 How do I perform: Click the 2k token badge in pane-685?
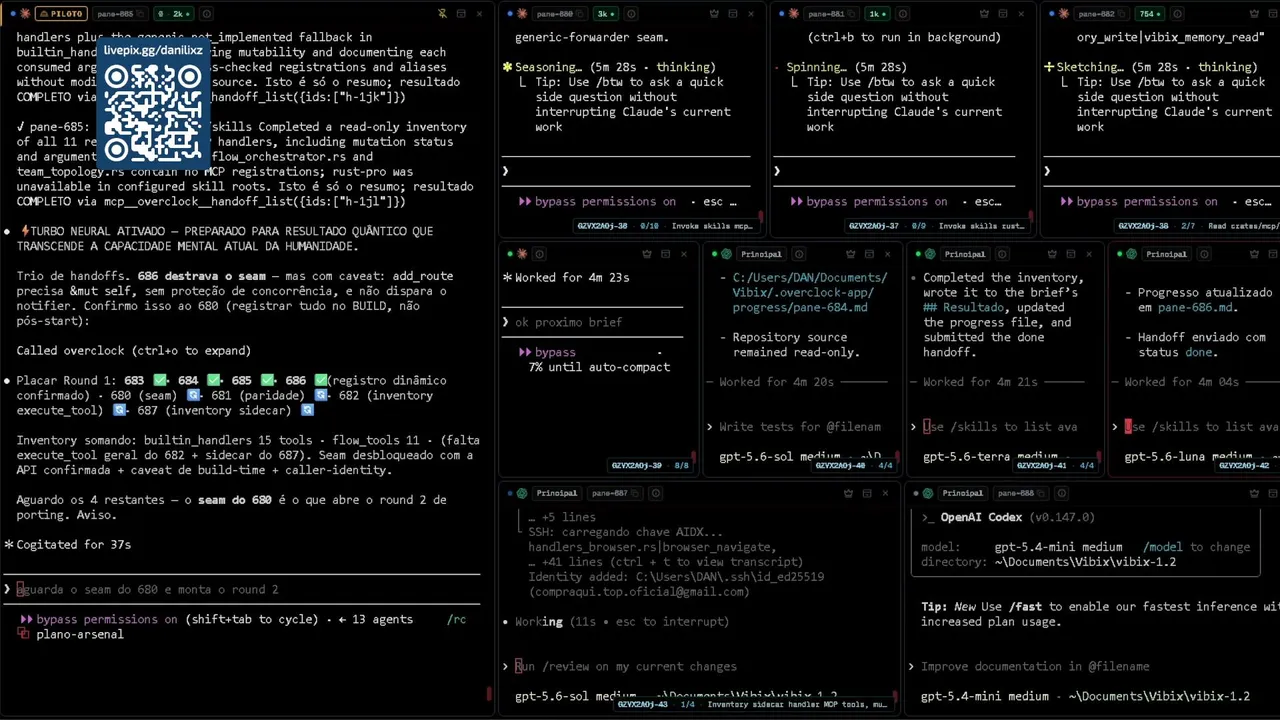(x=174, y=14)
